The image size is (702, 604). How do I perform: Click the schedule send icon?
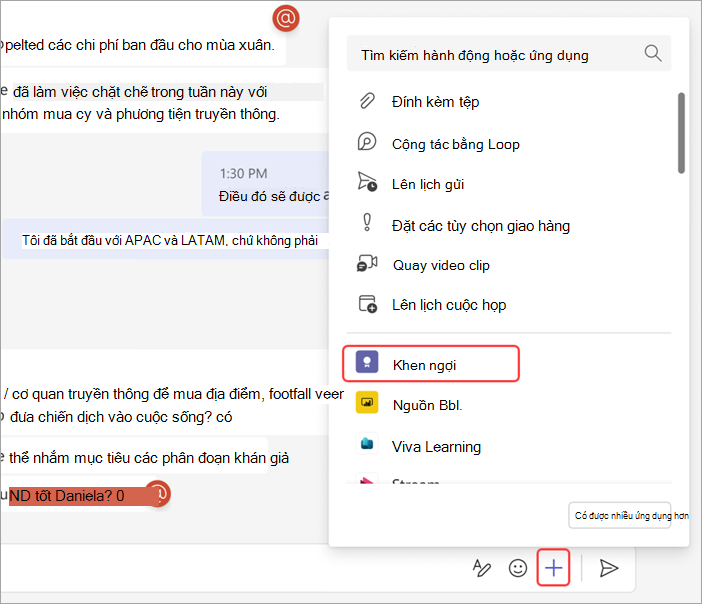coord(367,182)
